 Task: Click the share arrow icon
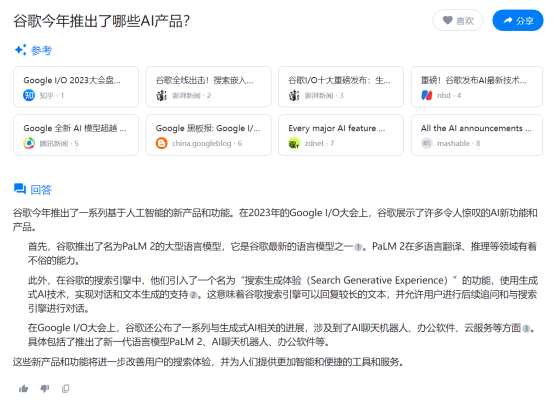pos(508,21)
